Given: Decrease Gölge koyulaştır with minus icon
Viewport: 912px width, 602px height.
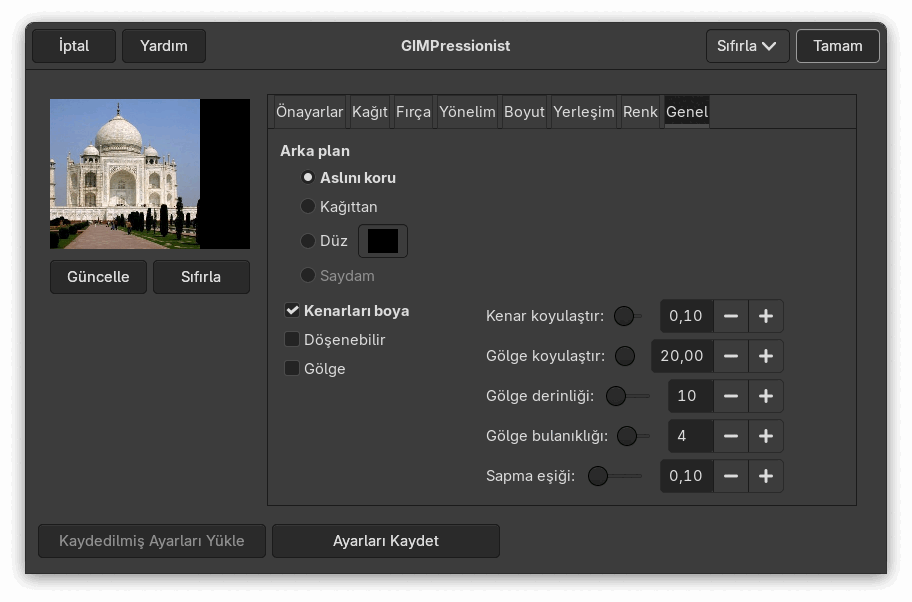Looking at the screenshot, I should point(731,356).
